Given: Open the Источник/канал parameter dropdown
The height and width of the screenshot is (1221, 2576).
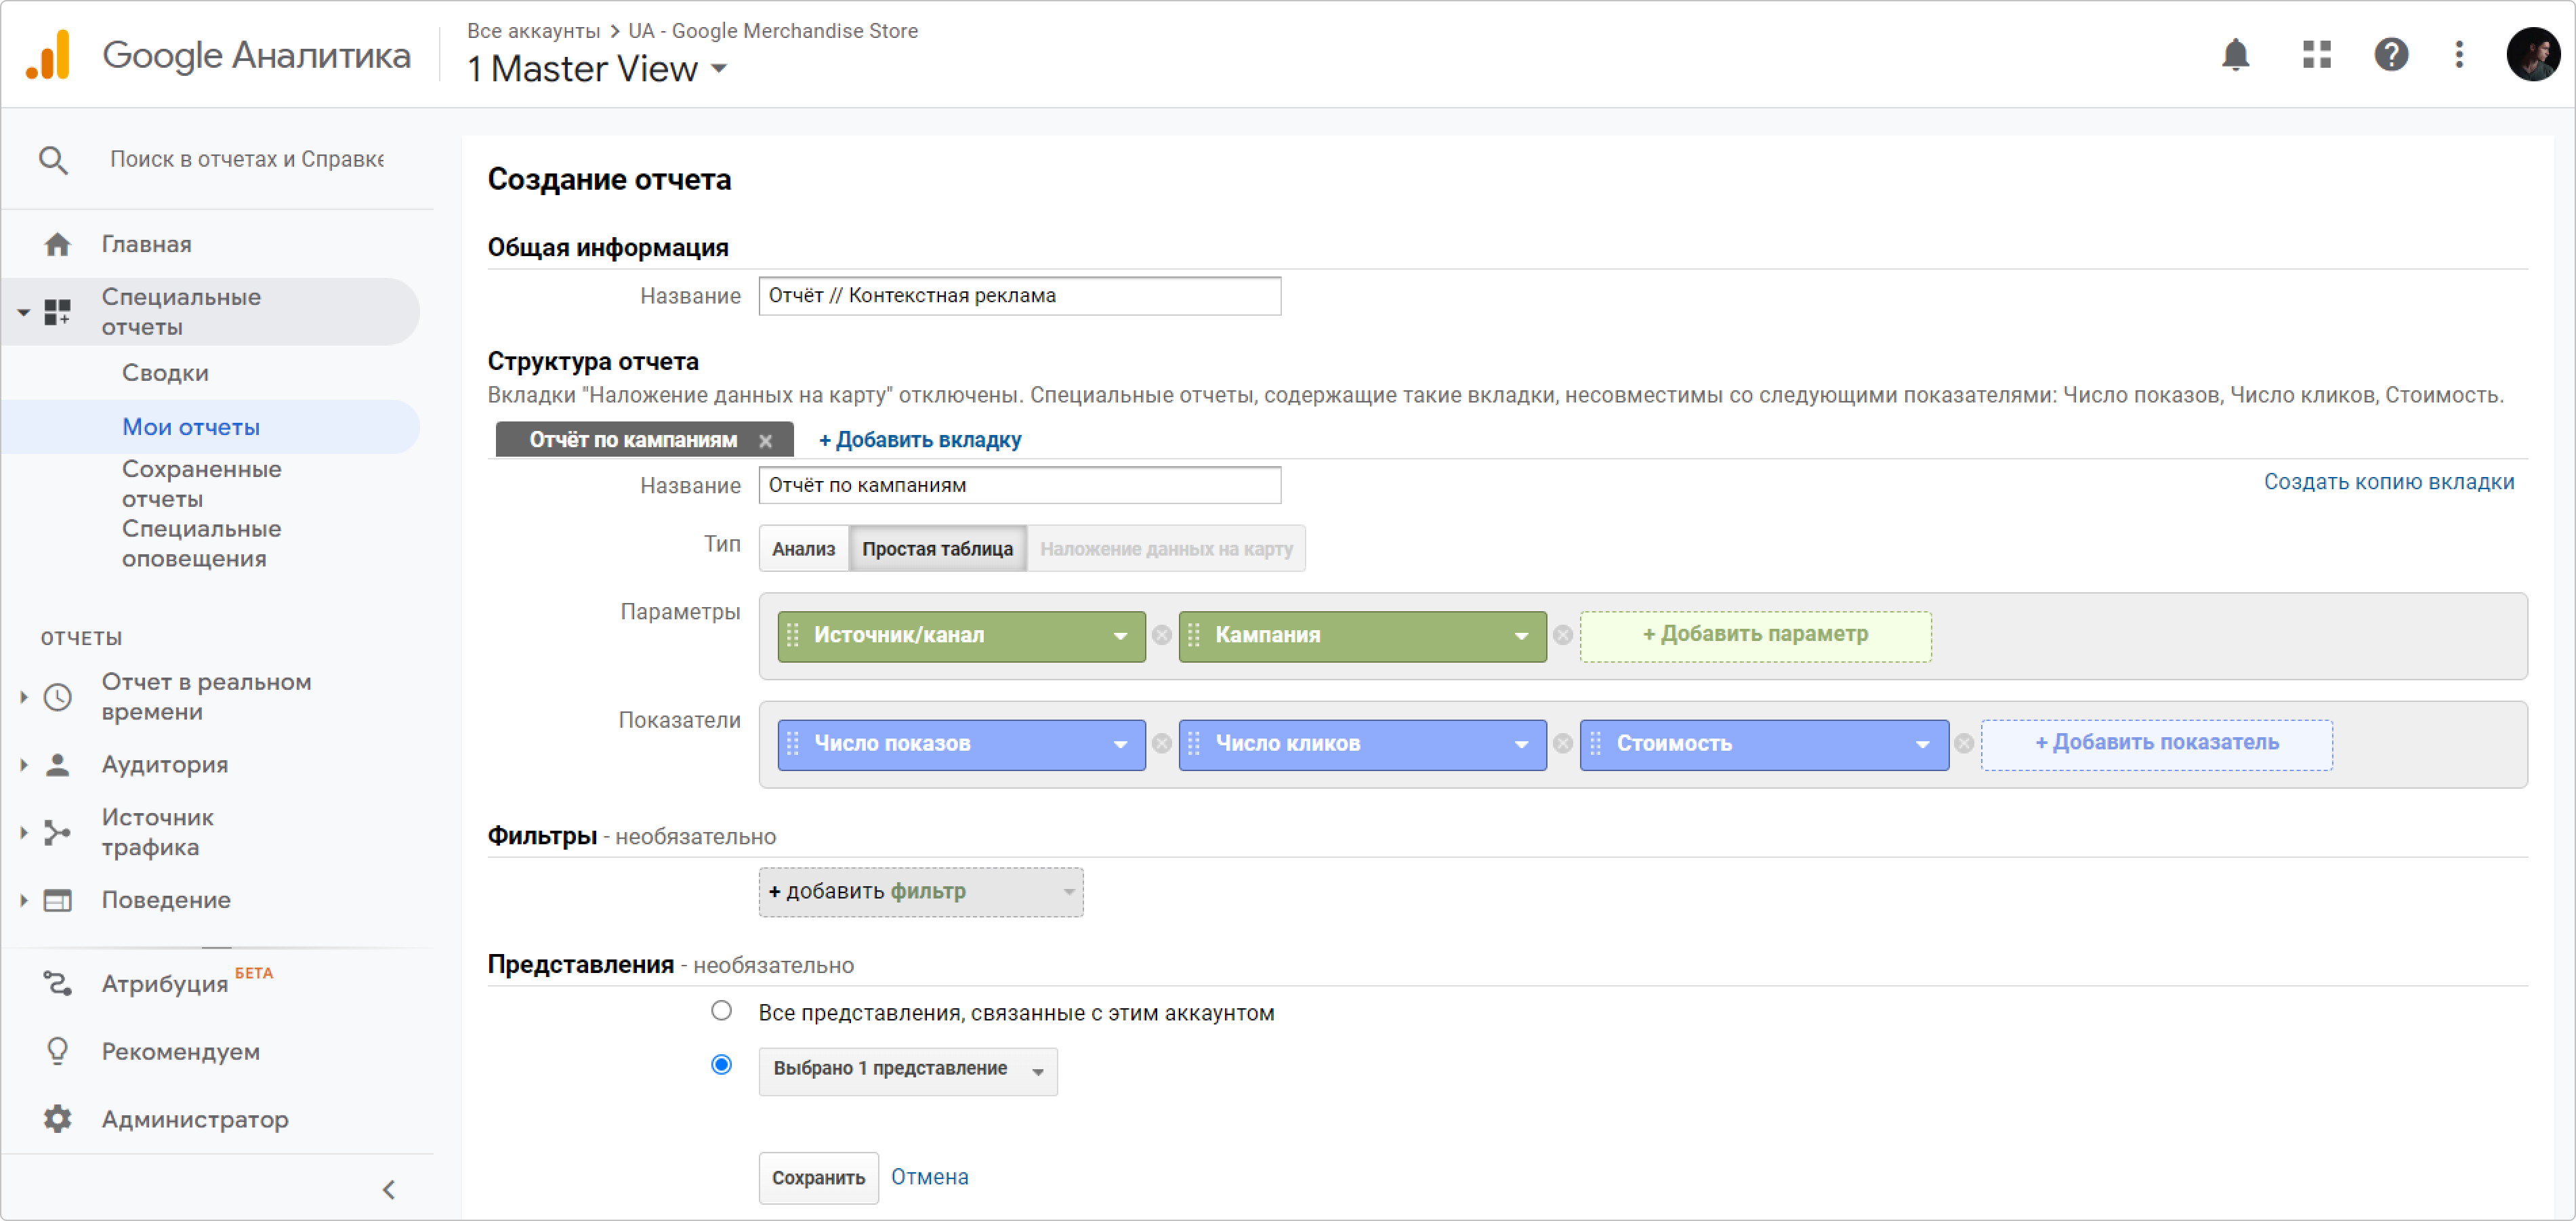Looking at the screenshot, I should click(x=1120, y=636).
